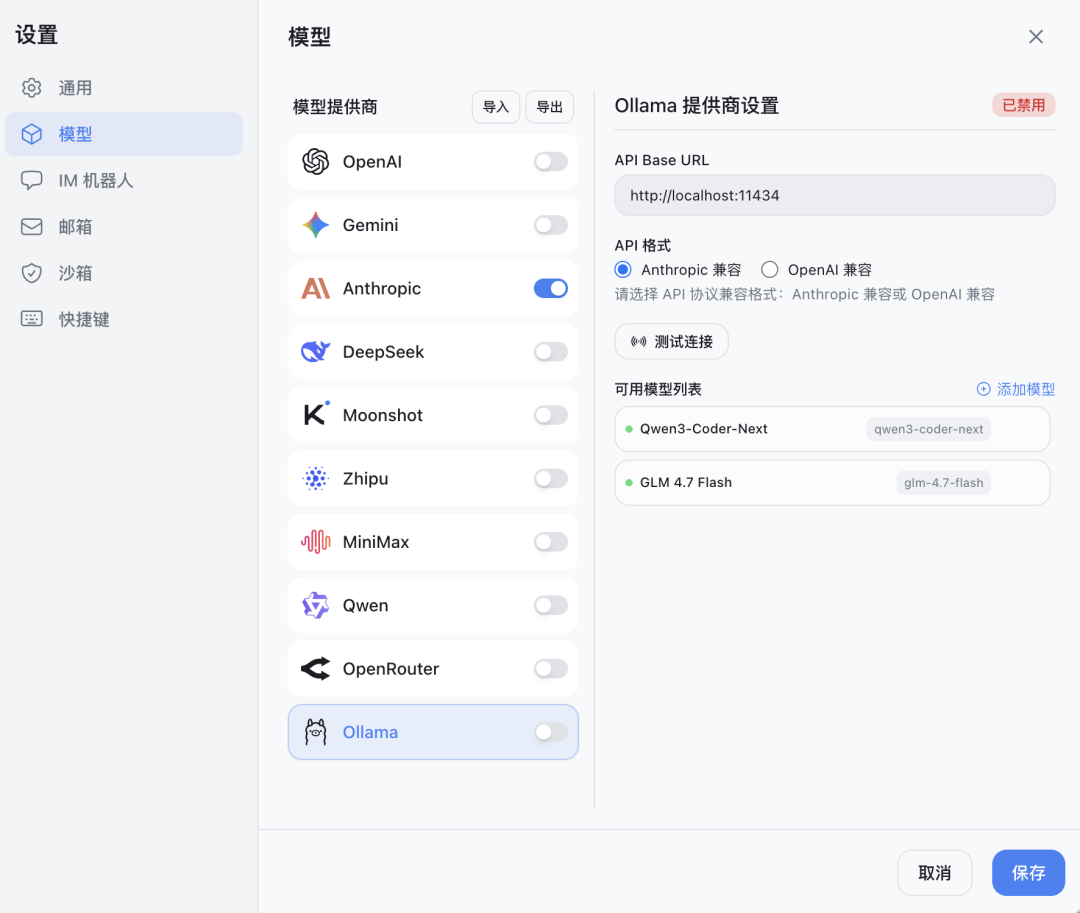Select the OpenRouter provider name

(391, 669)
